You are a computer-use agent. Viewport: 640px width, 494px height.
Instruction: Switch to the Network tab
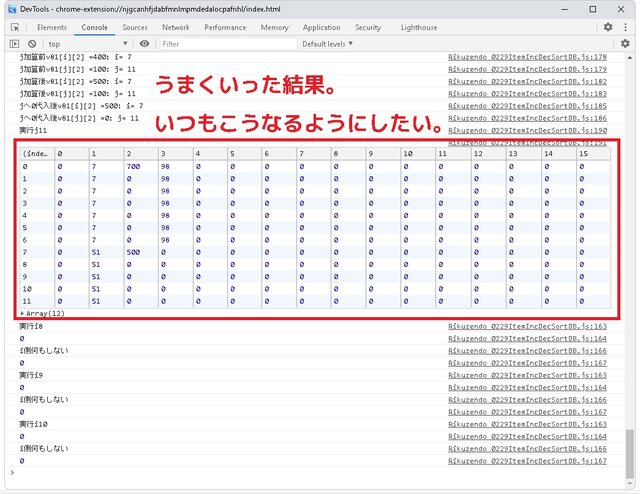coord(176,27)
